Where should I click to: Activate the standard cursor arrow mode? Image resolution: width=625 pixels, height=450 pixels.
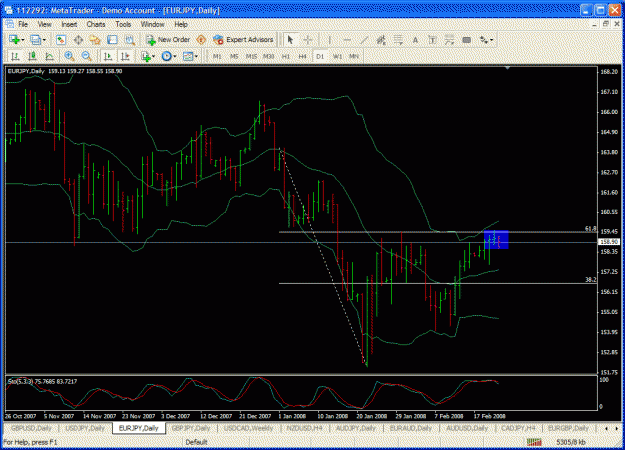(290, 40)
